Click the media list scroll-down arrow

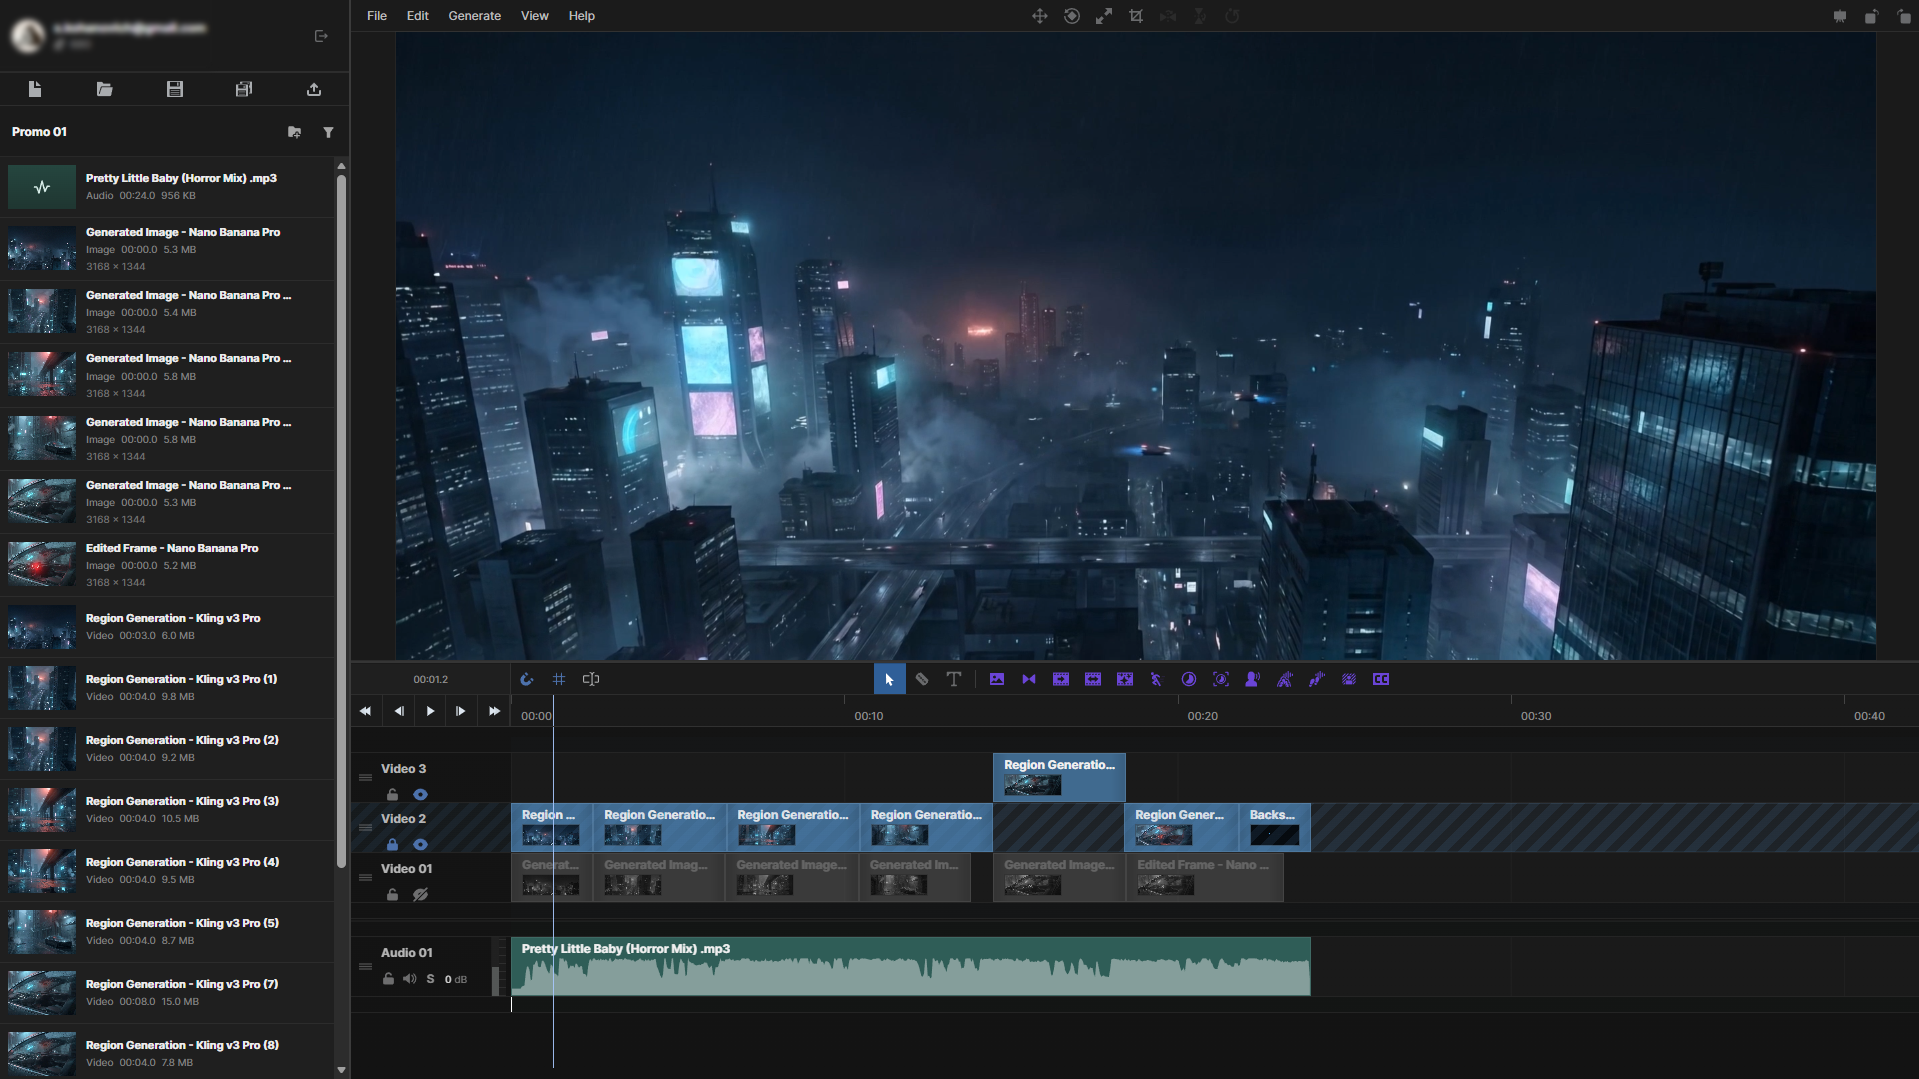342,1070
